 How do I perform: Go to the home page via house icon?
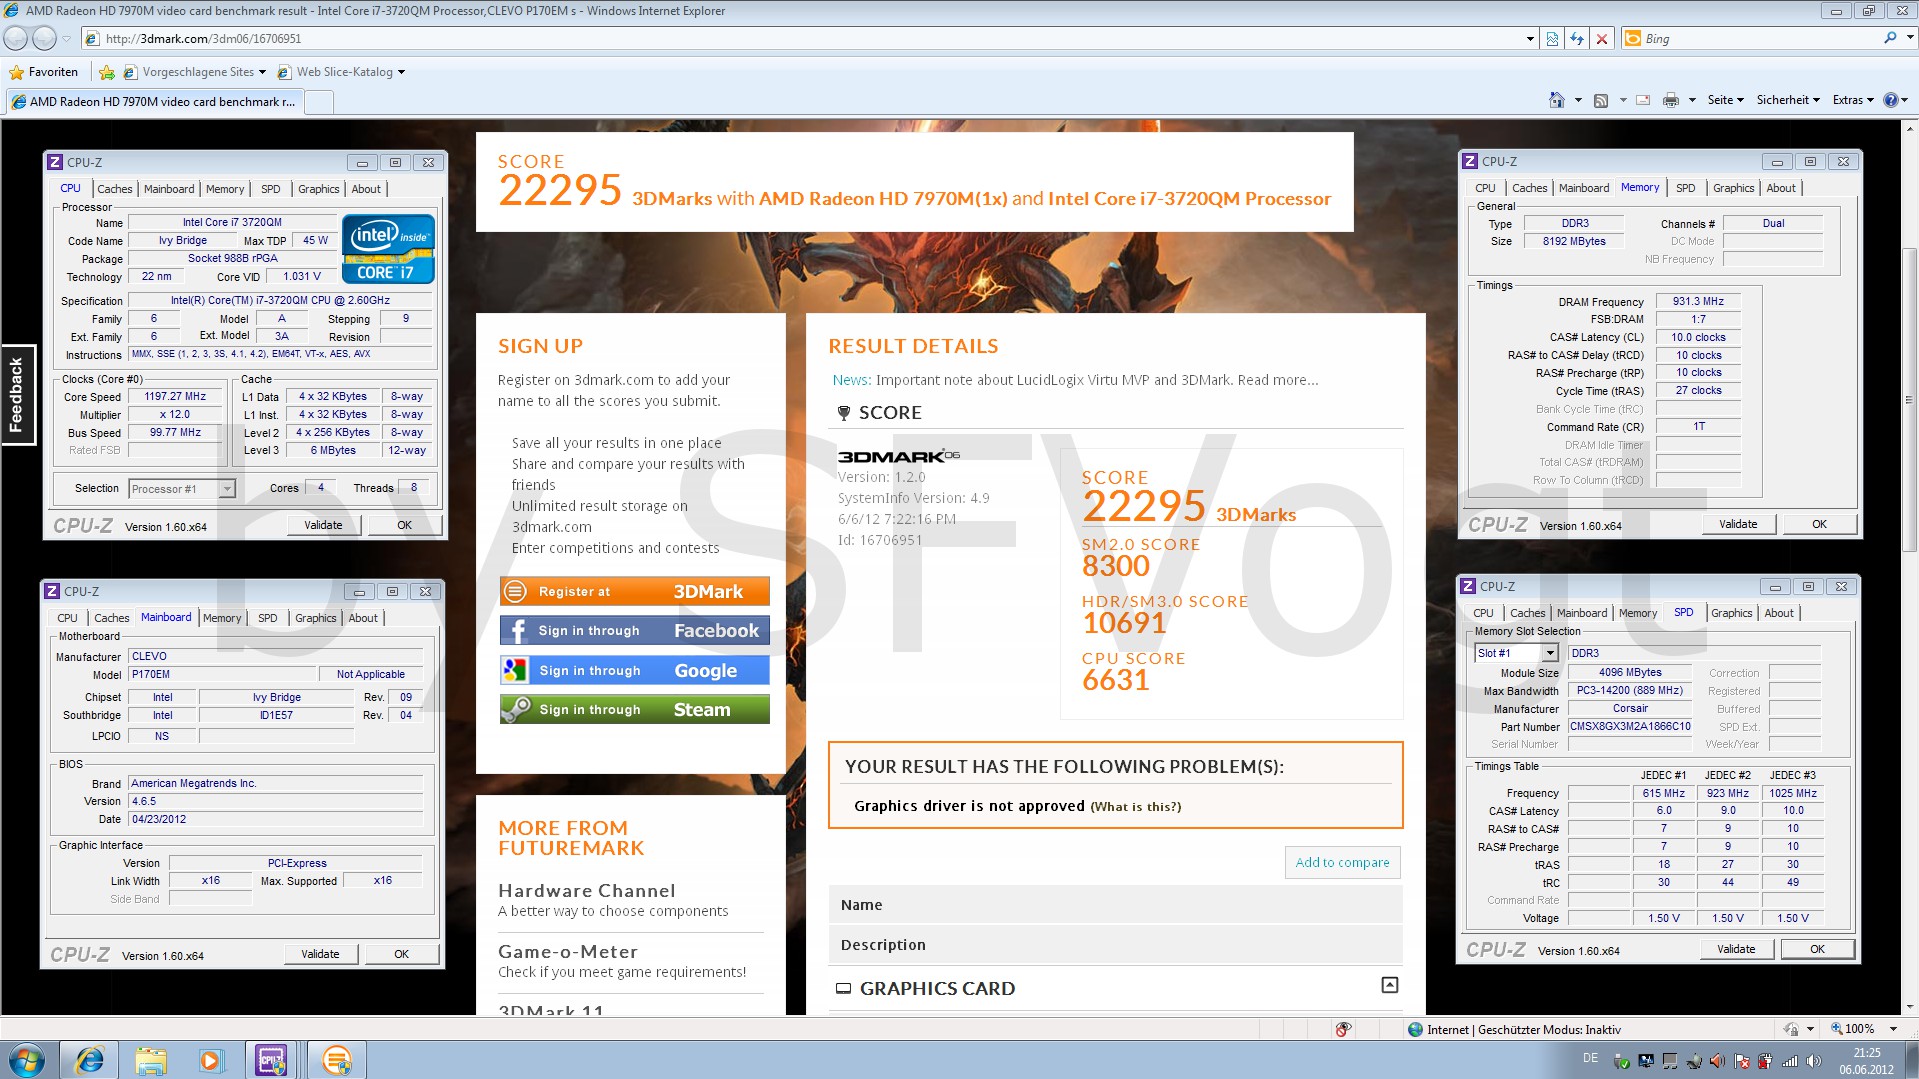pos(1556,100)
